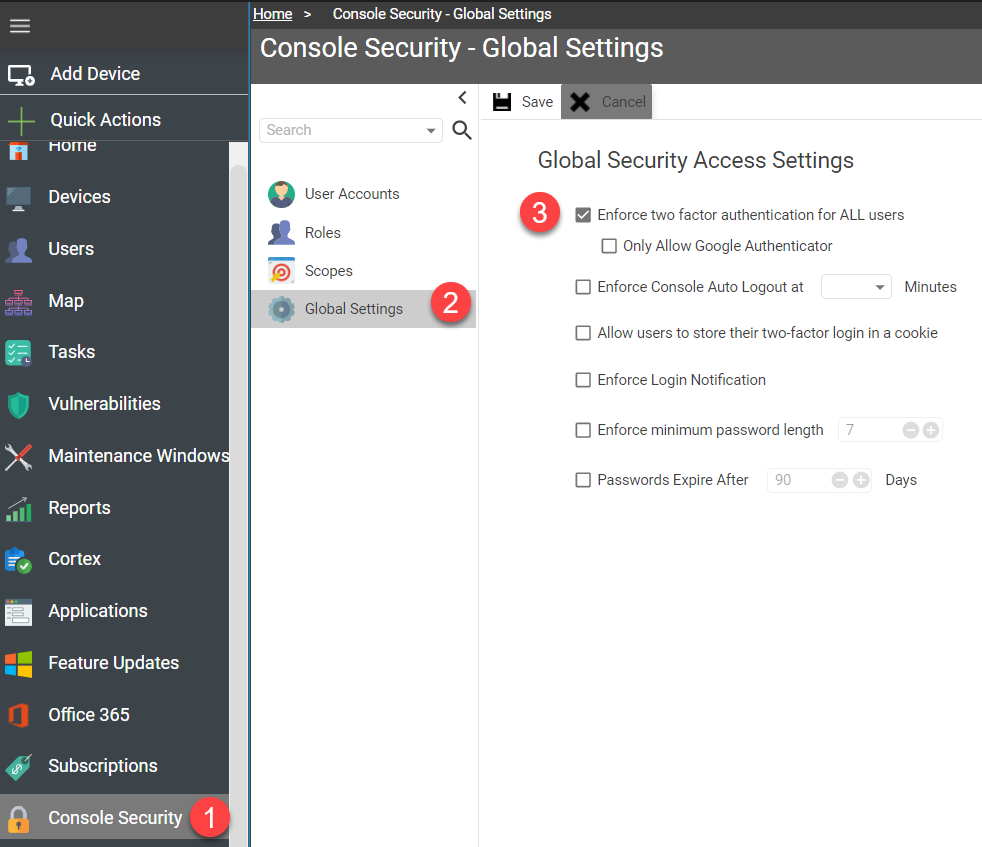Open Feature Updates in the sidebar
Viewport: 982px width, 847px height.
click(x=115, y=662)
